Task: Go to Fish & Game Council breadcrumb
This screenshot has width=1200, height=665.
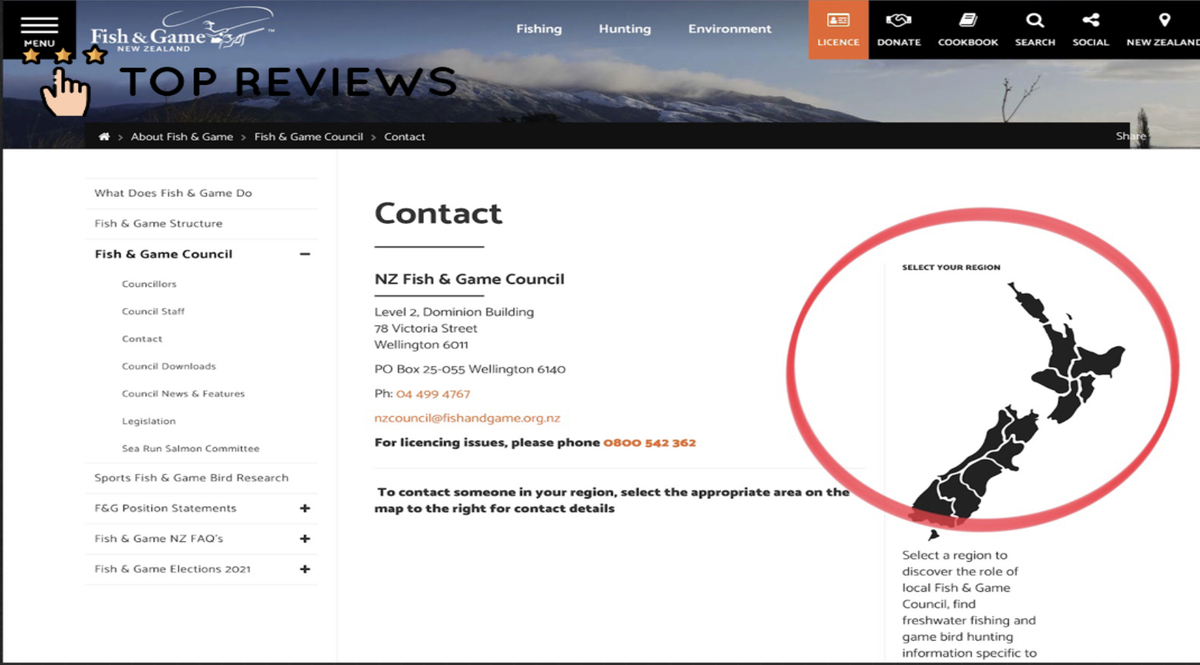Action: click(x=309, y=137)
